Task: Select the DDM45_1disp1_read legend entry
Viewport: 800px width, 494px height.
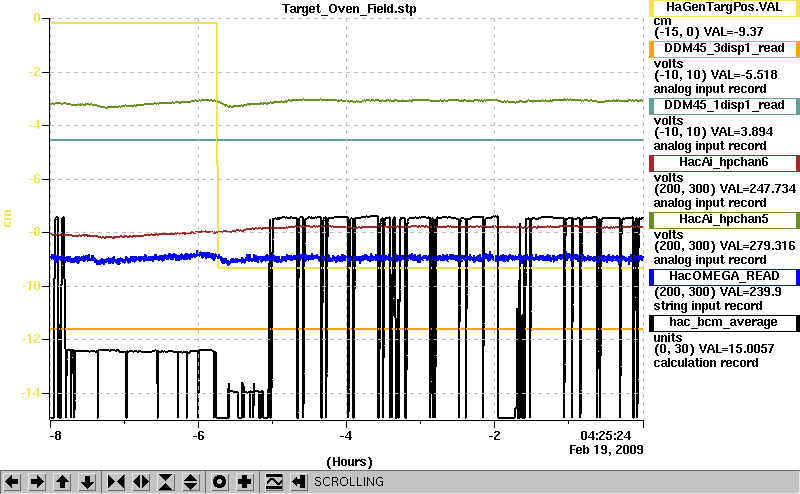Action: 724,106
